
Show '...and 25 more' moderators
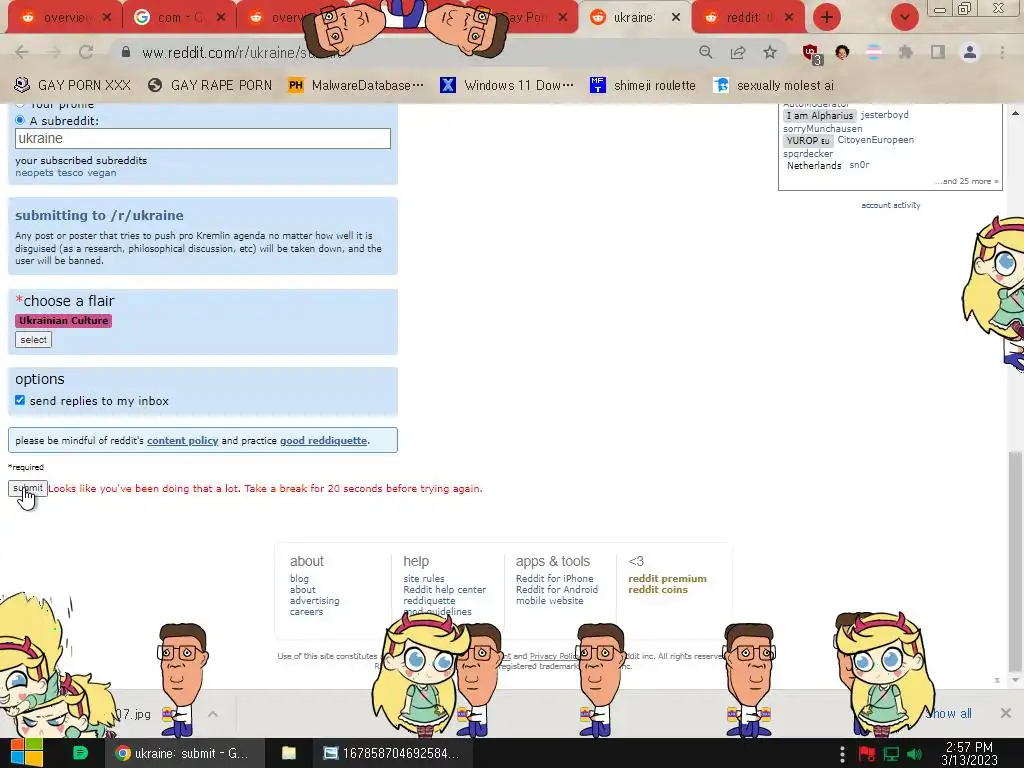pyautogui.click(x=967, y=181)
